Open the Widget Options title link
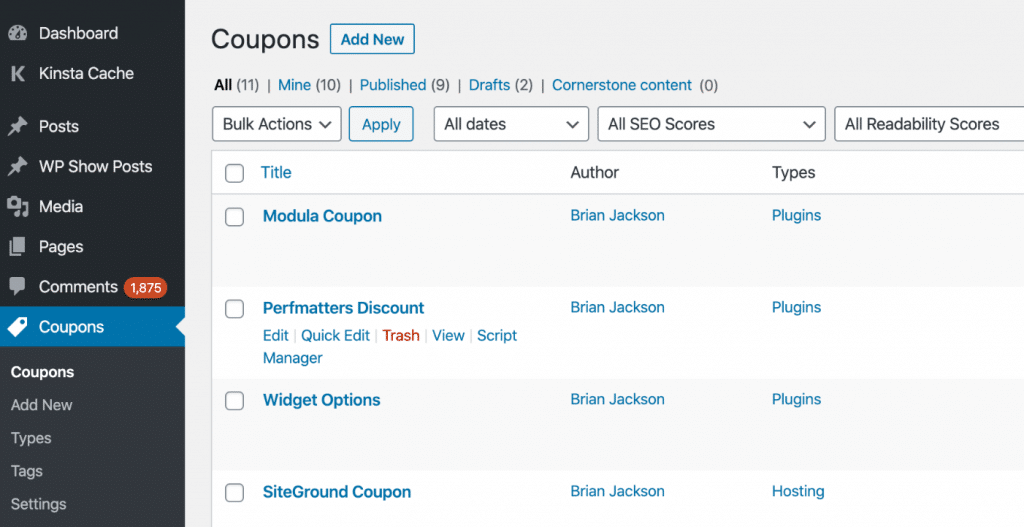Image resolution: width=1024 pixels, height=527 pixels. (321, 400)
